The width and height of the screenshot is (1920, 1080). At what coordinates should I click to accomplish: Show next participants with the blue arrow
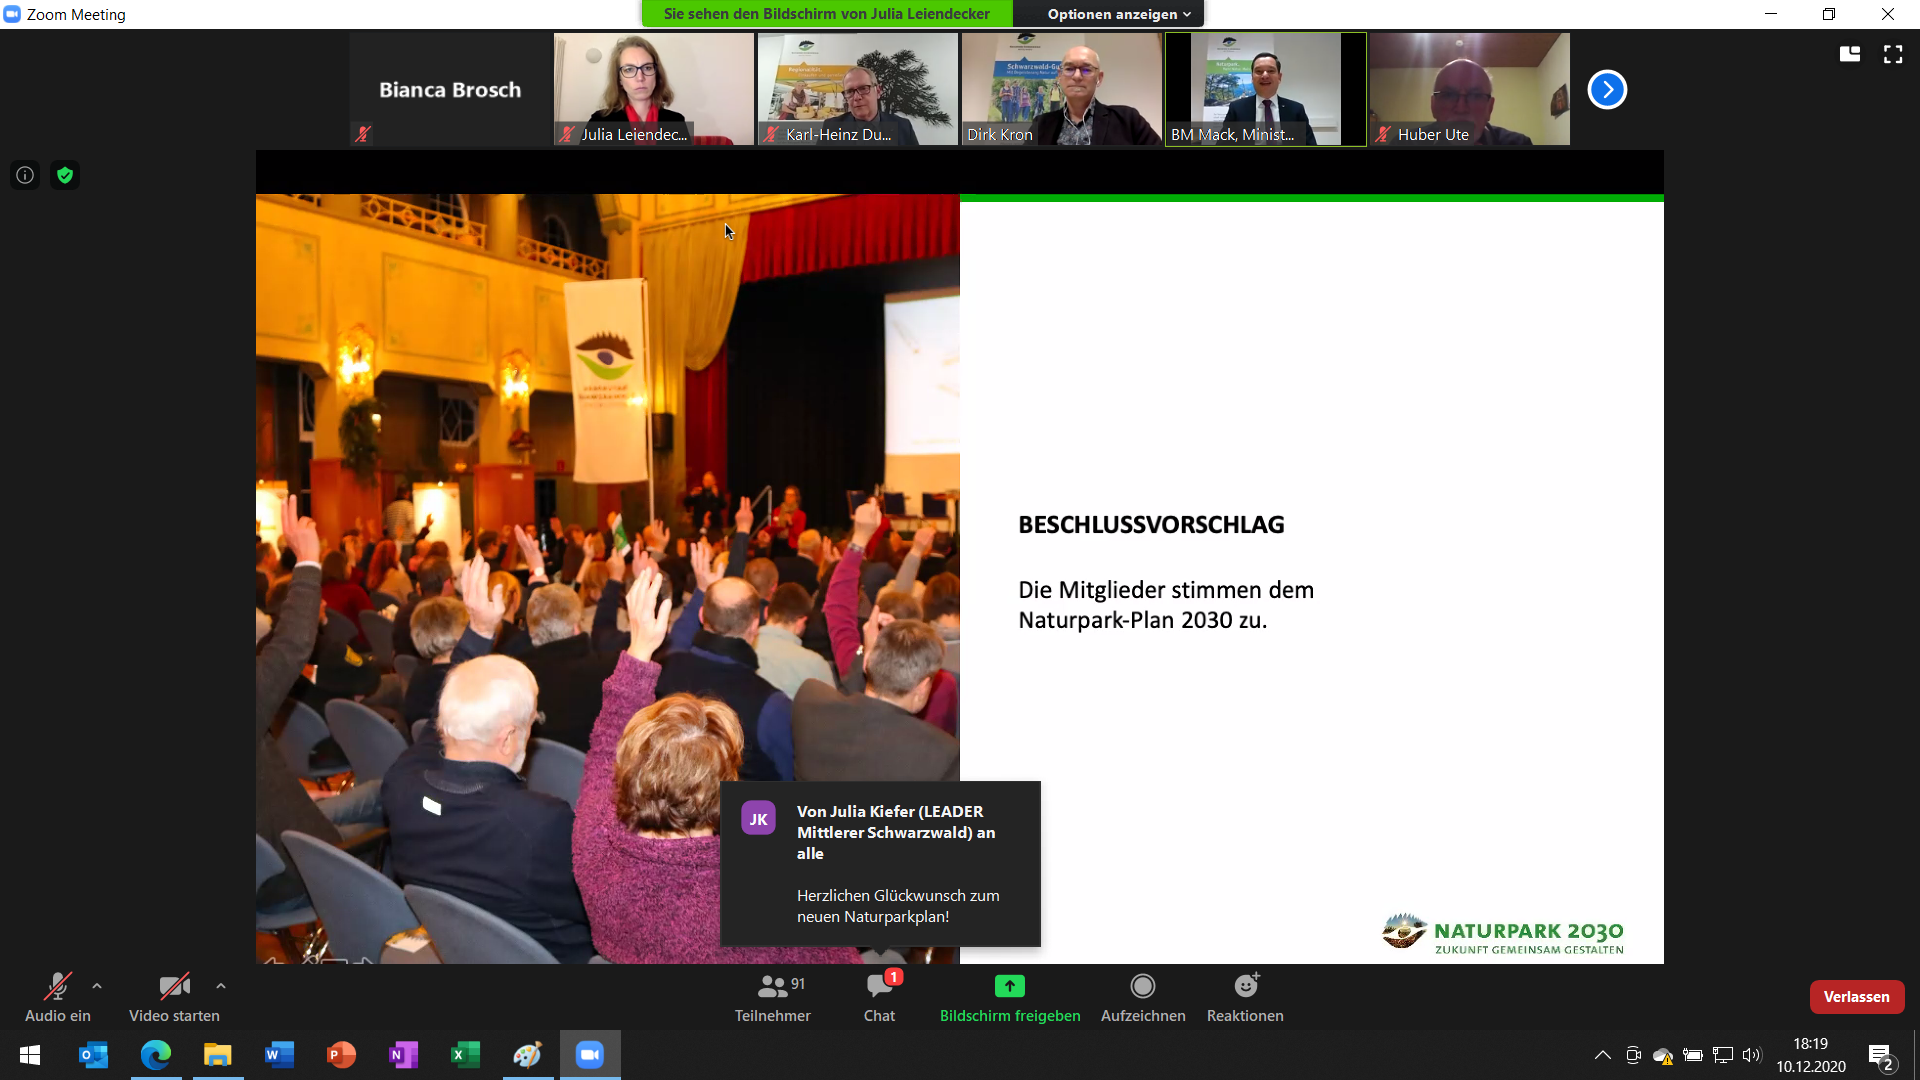click(1607, 90)
